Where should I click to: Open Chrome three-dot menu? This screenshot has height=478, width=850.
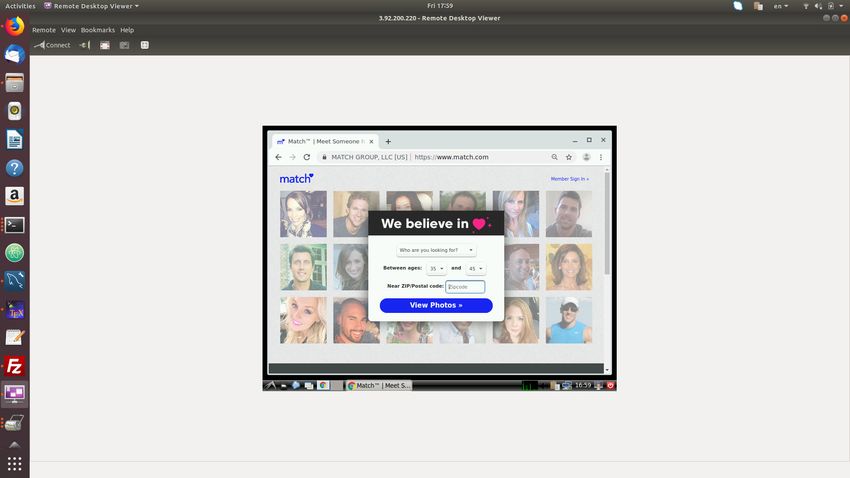[601, 157]
